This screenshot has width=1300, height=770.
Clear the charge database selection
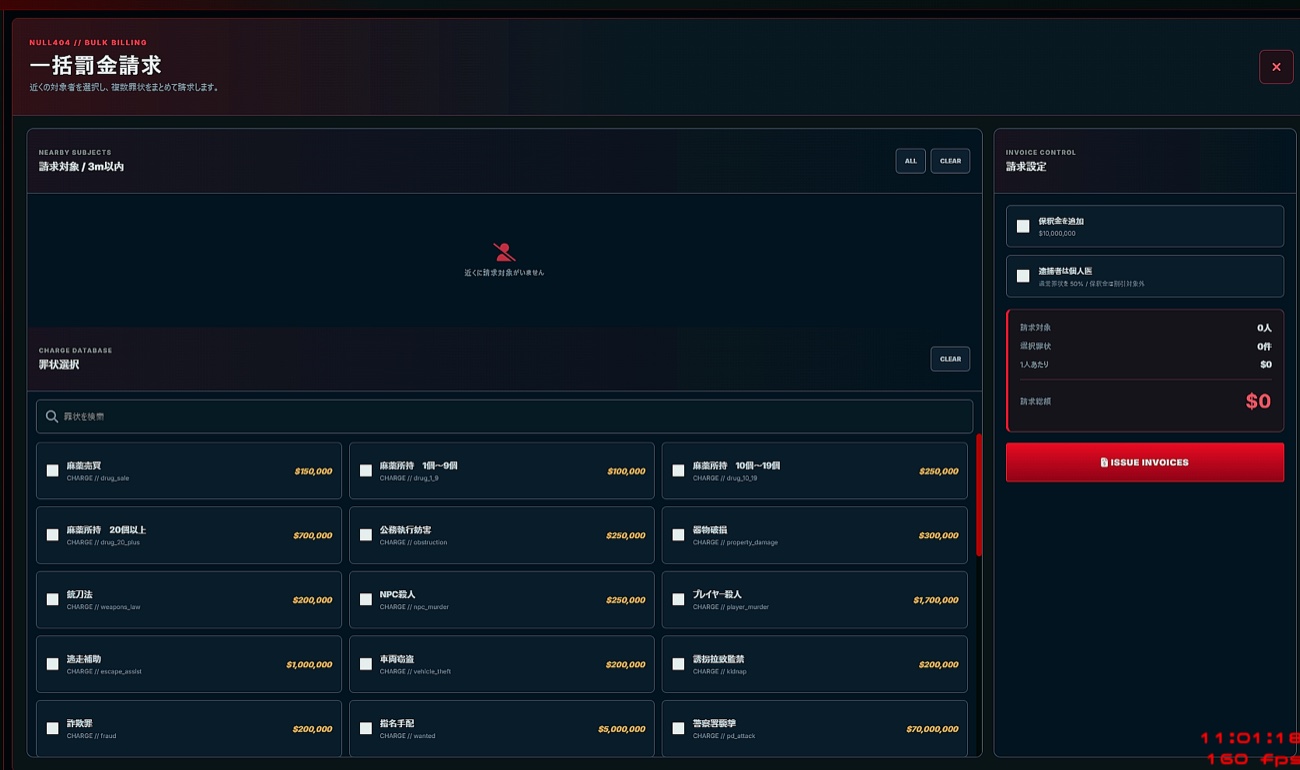[950, 358]
